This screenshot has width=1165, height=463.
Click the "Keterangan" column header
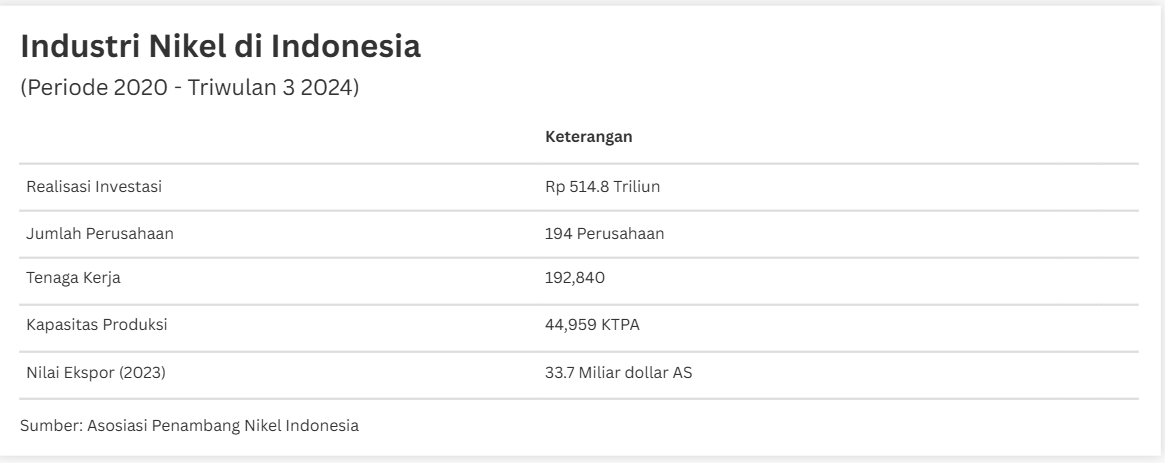(x=588, y=138)
